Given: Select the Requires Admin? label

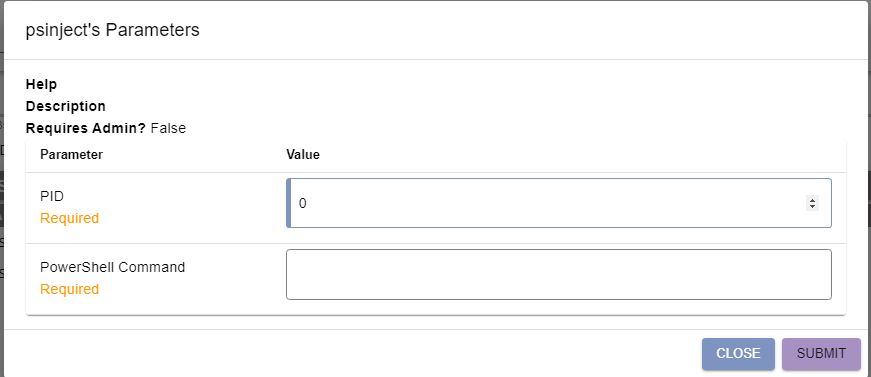Looking at the screenshot, I should tap(86, 128).
